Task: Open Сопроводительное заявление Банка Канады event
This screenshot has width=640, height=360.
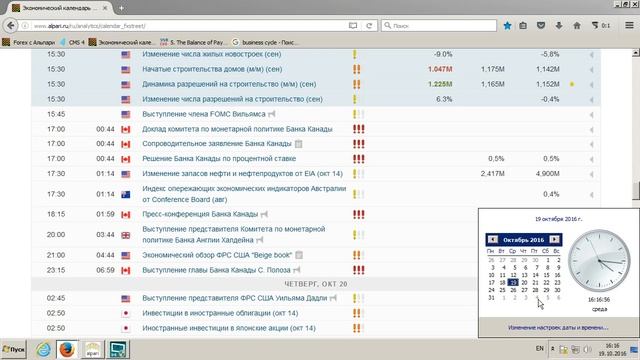Action: tap(217, 144)
